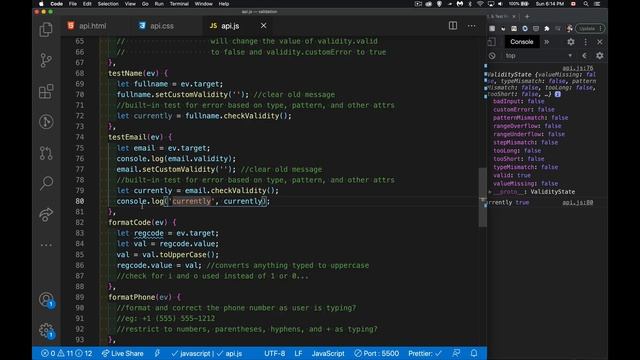640x360 pixels.
Task: Open the Accounts menu icon
Action: [x=47, y=300]
